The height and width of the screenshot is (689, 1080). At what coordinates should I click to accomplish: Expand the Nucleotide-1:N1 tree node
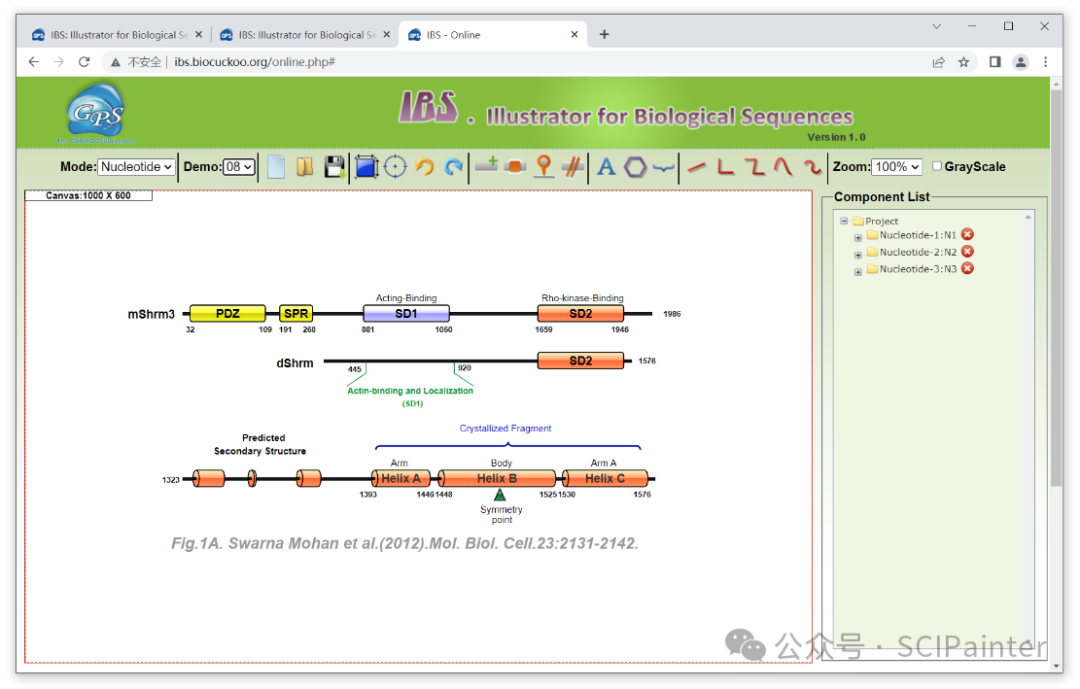[x=858, y=237]
